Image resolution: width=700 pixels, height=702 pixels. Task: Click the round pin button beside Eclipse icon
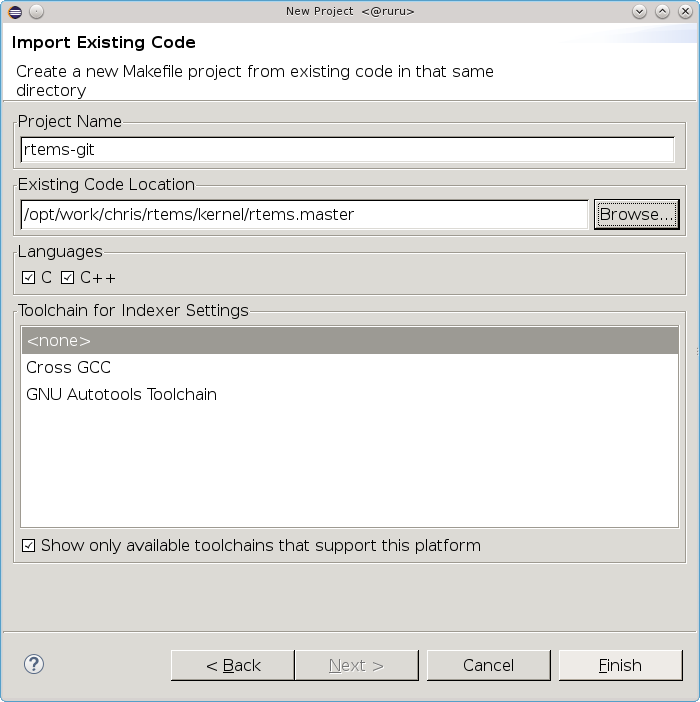coord(35,11)
